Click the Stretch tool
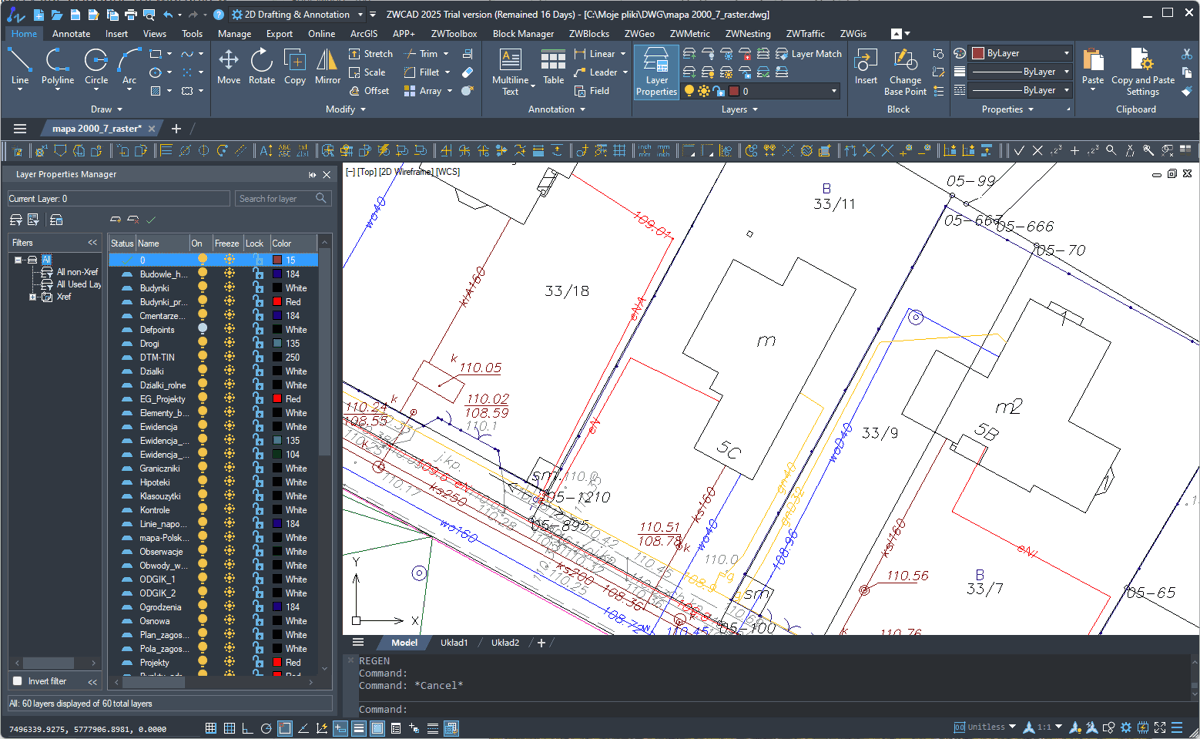Image resolution: width=1200 pixels, height=739 pixels. tap(371, 54)
